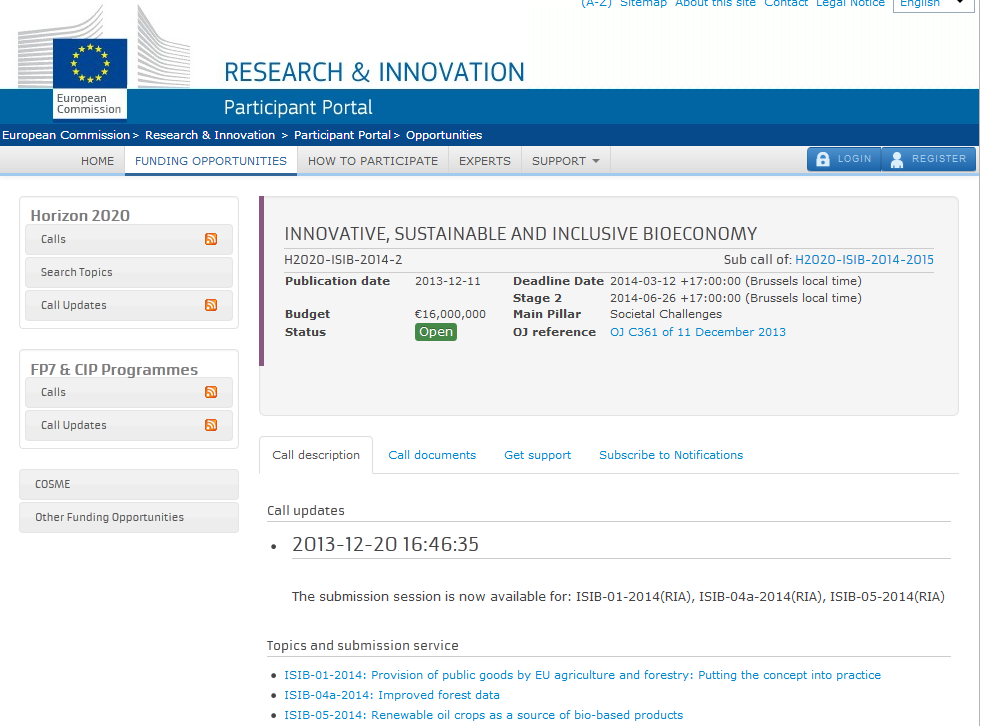Click the 2014-03-12 deadline date value

(736, 281)
